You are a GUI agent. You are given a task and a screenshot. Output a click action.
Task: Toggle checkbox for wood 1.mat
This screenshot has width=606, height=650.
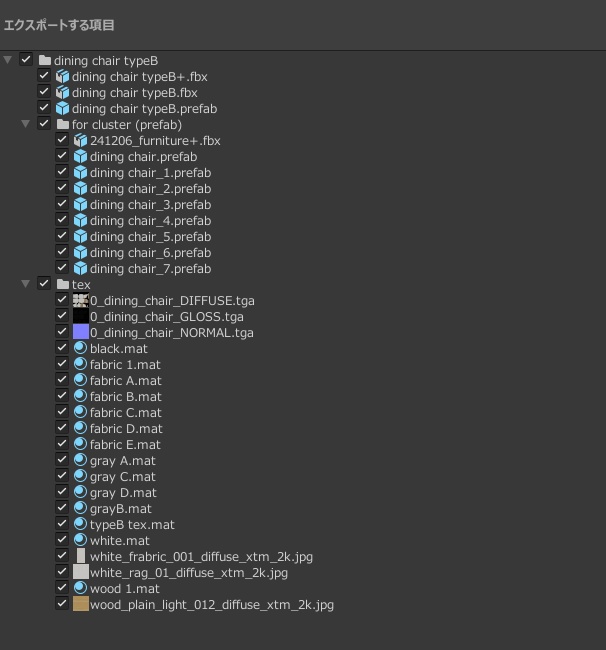pyautogui.click(x=62, y=587)
